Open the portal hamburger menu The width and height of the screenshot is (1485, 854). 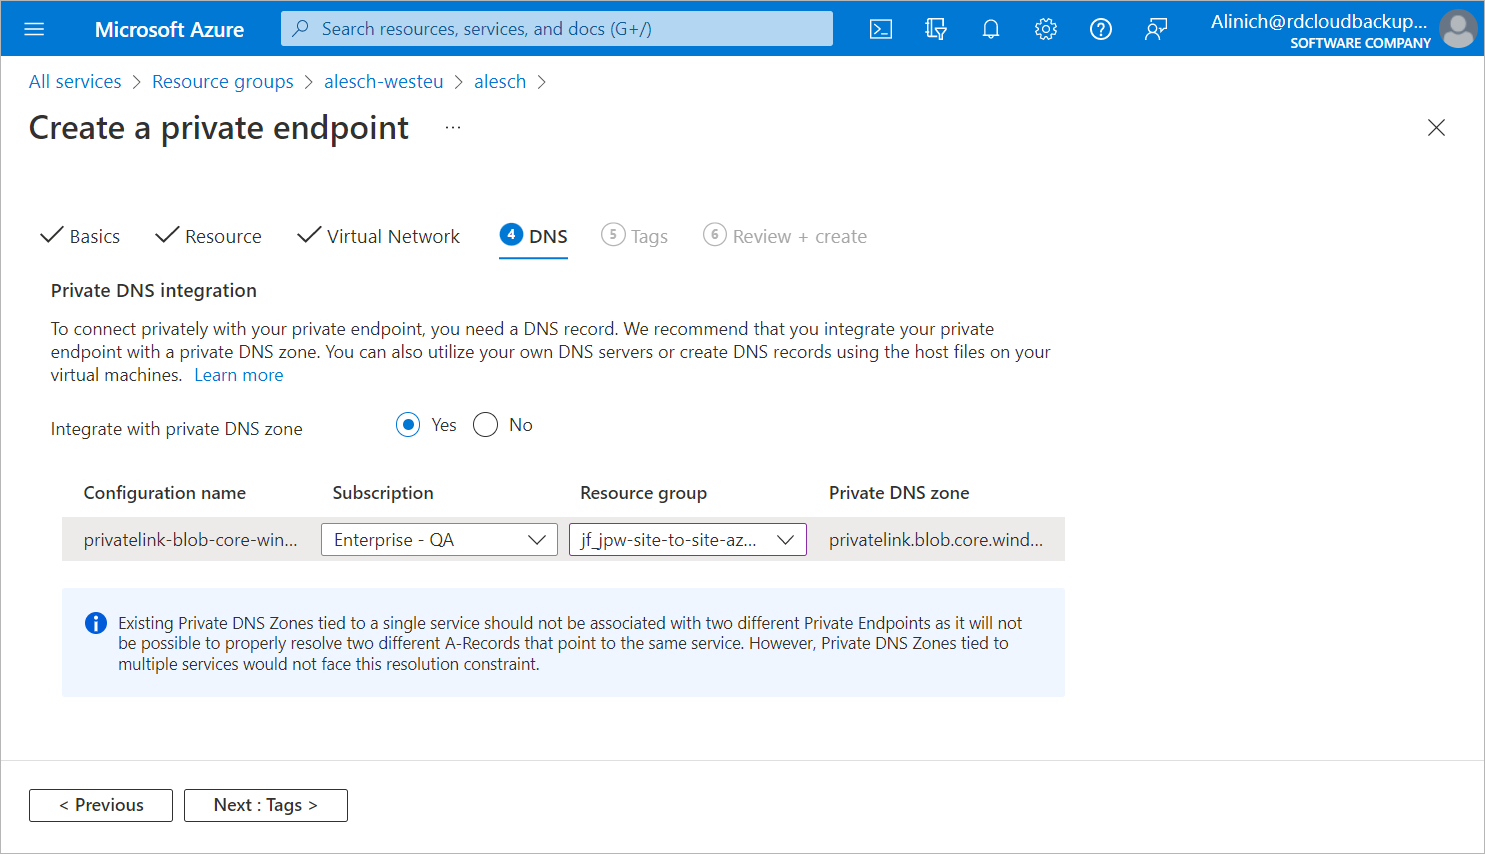tap(34, 29)
